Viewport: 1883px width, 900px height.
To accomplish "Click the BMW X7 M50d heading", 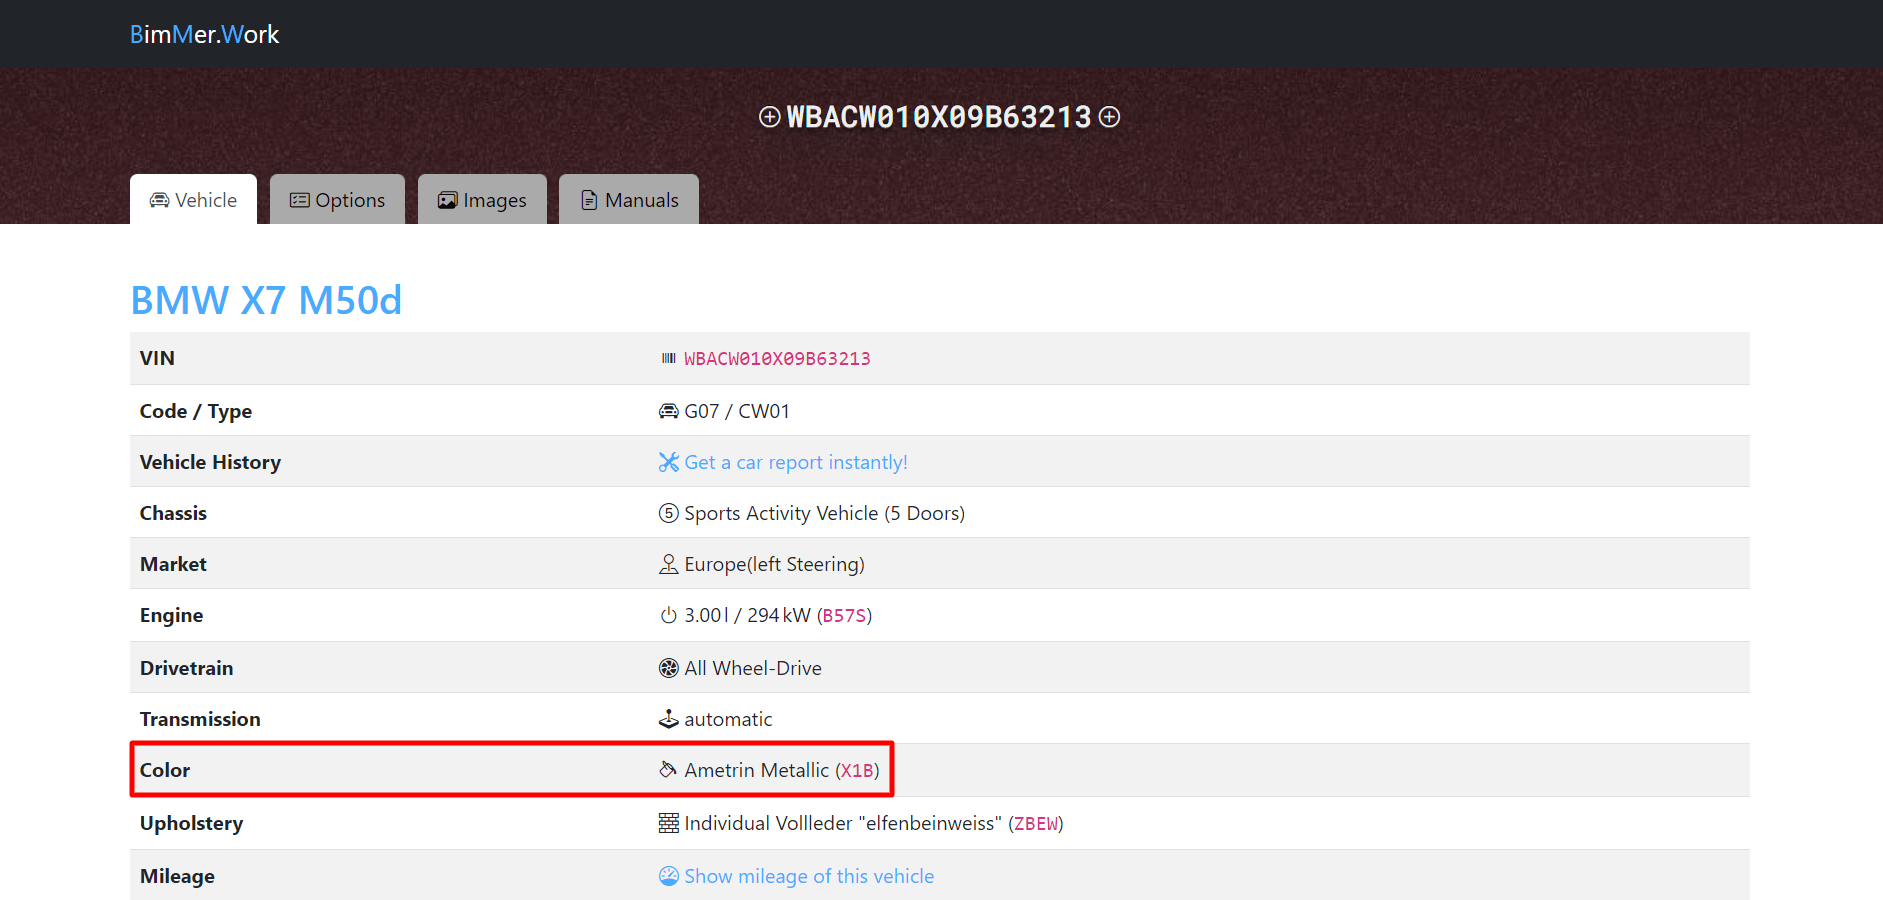I will point(266,300).
